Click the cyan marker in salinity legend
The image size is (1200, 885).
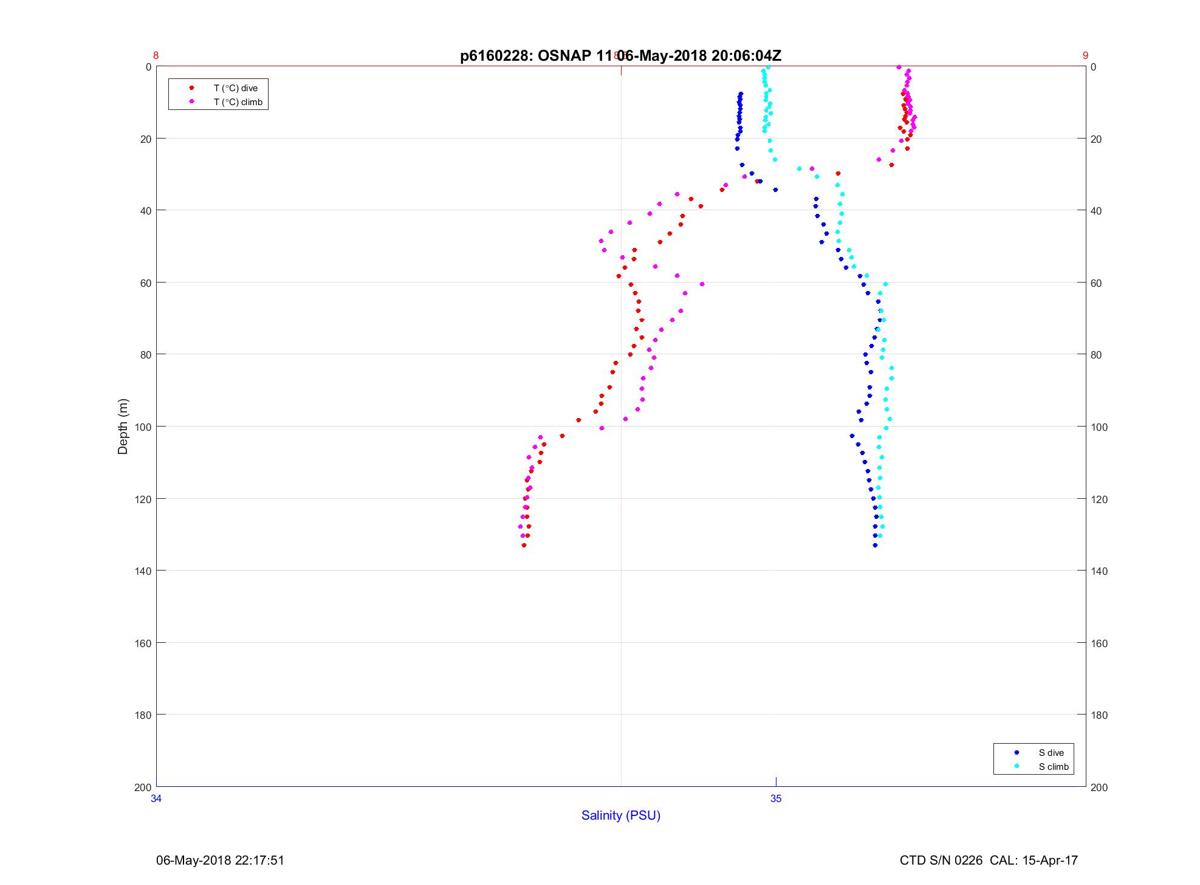click(x=1016, y=766)
